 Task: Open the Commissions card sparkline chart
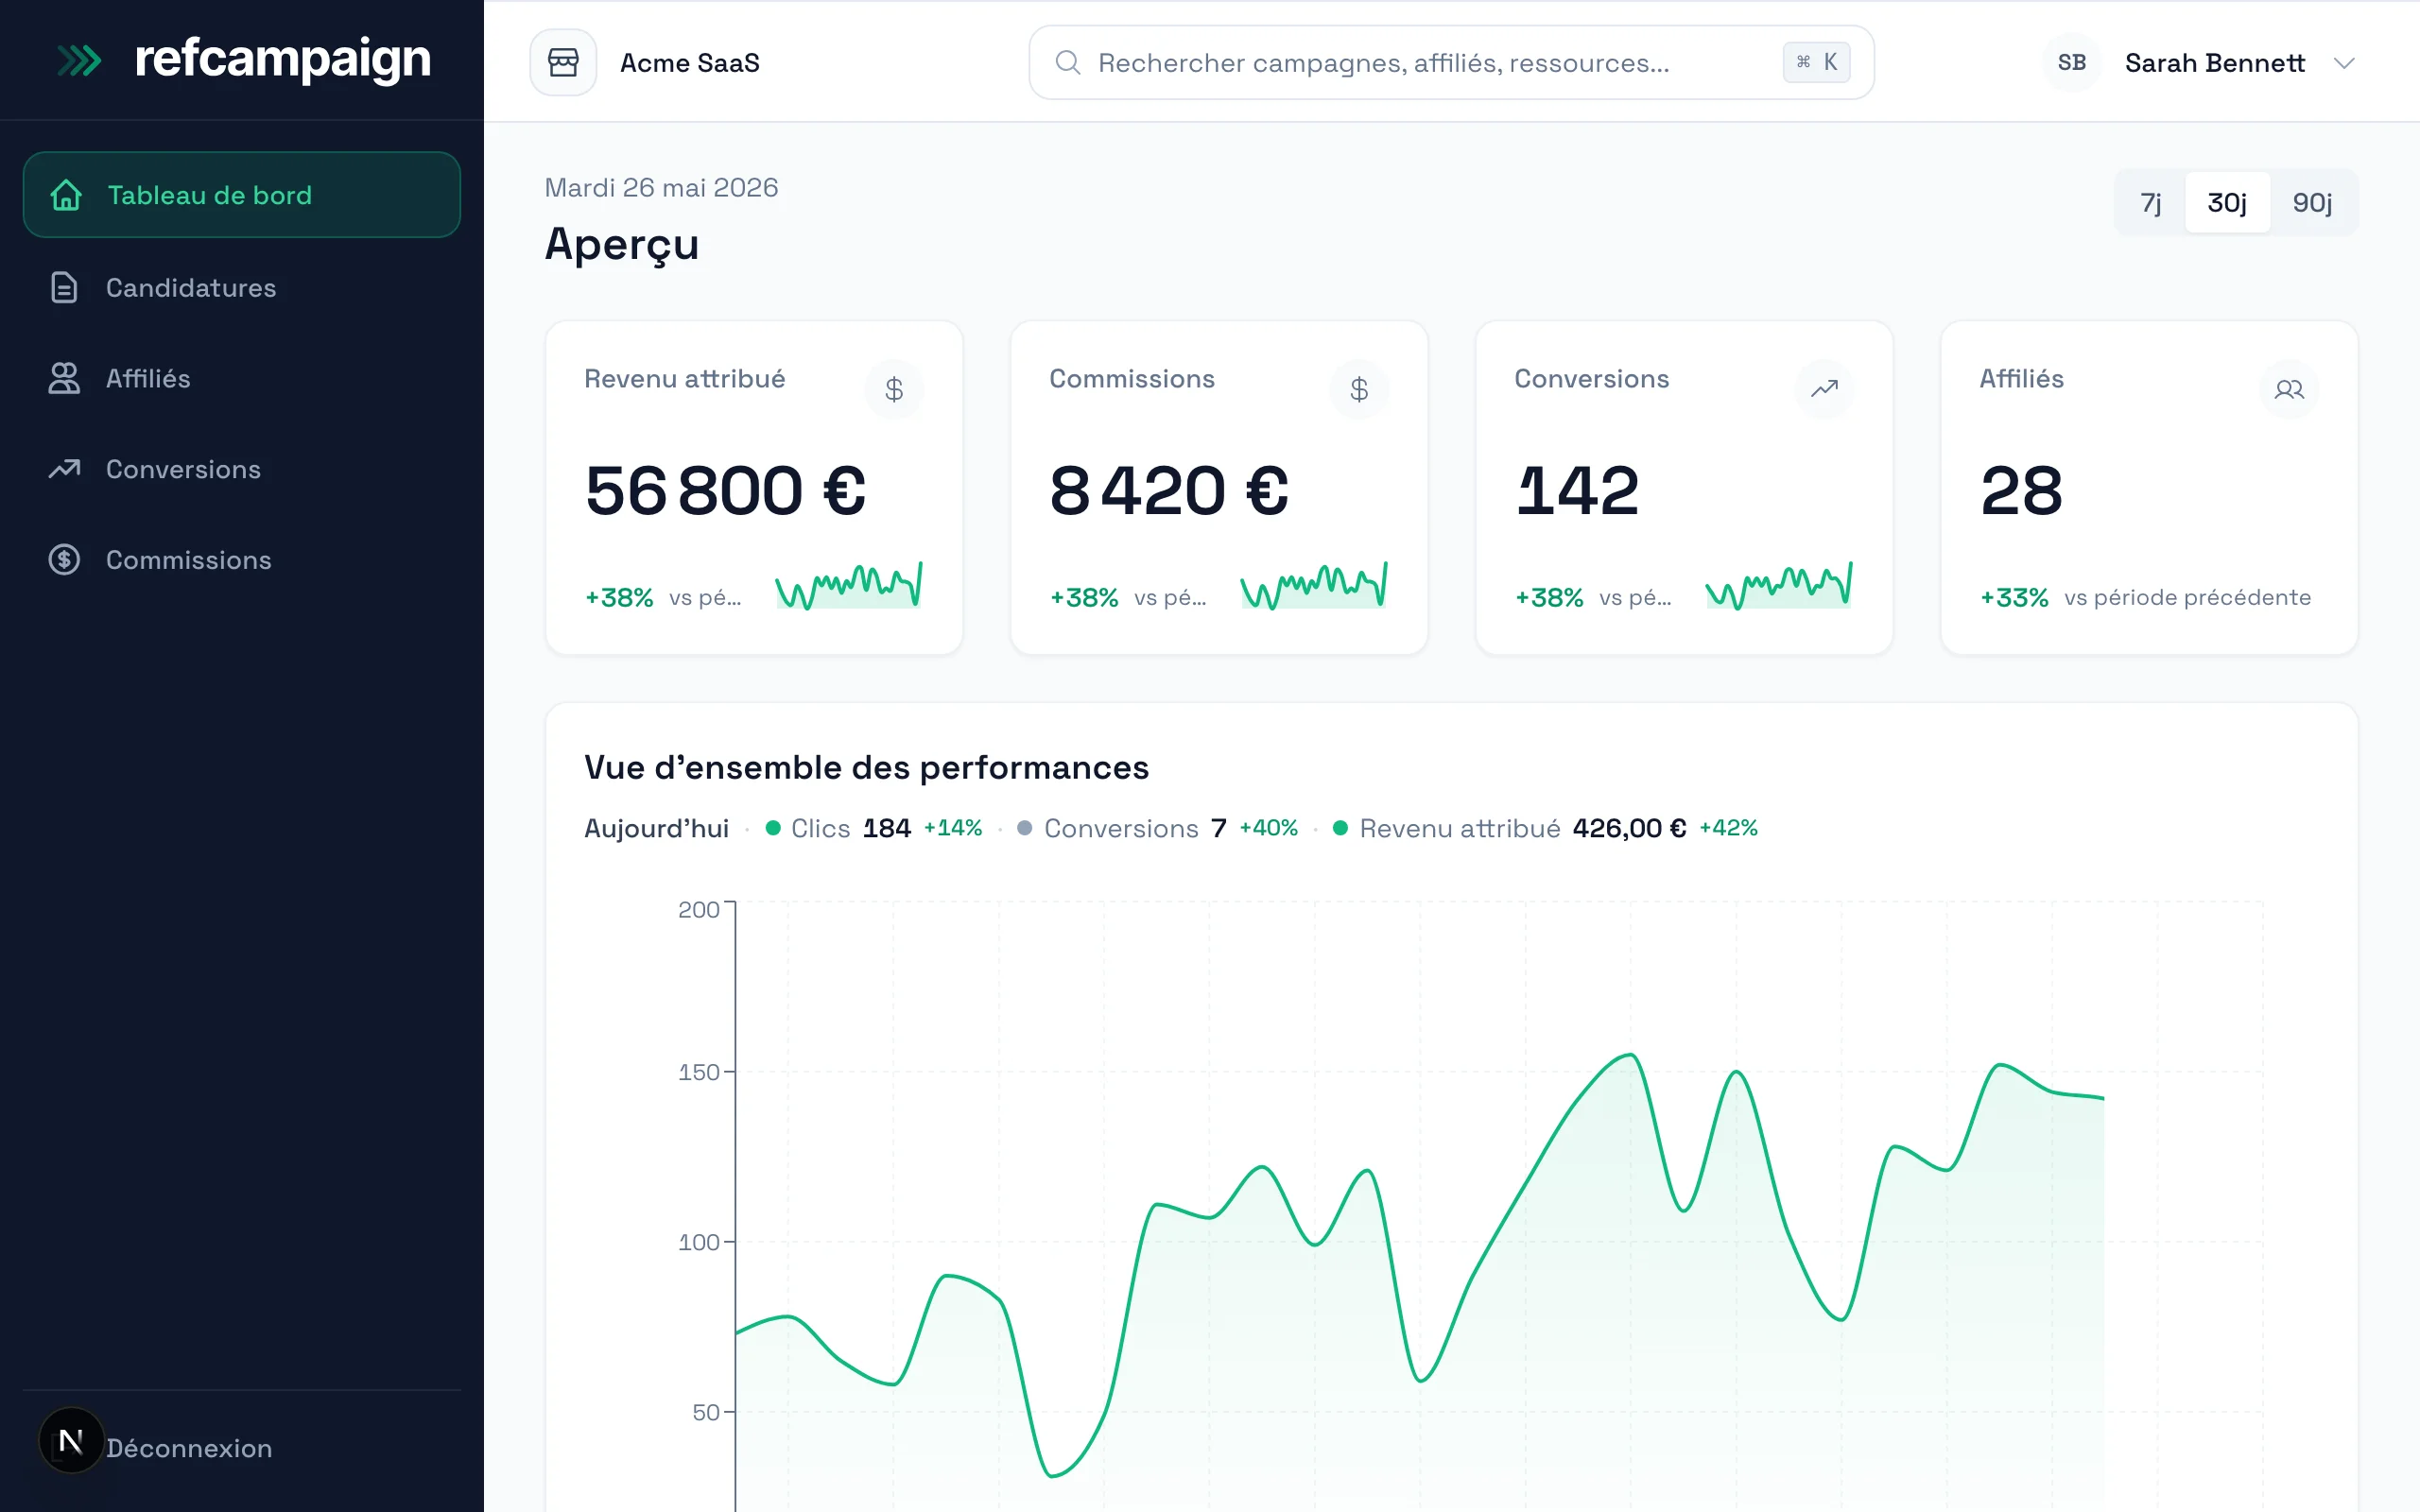click(x=1314, y=586)
